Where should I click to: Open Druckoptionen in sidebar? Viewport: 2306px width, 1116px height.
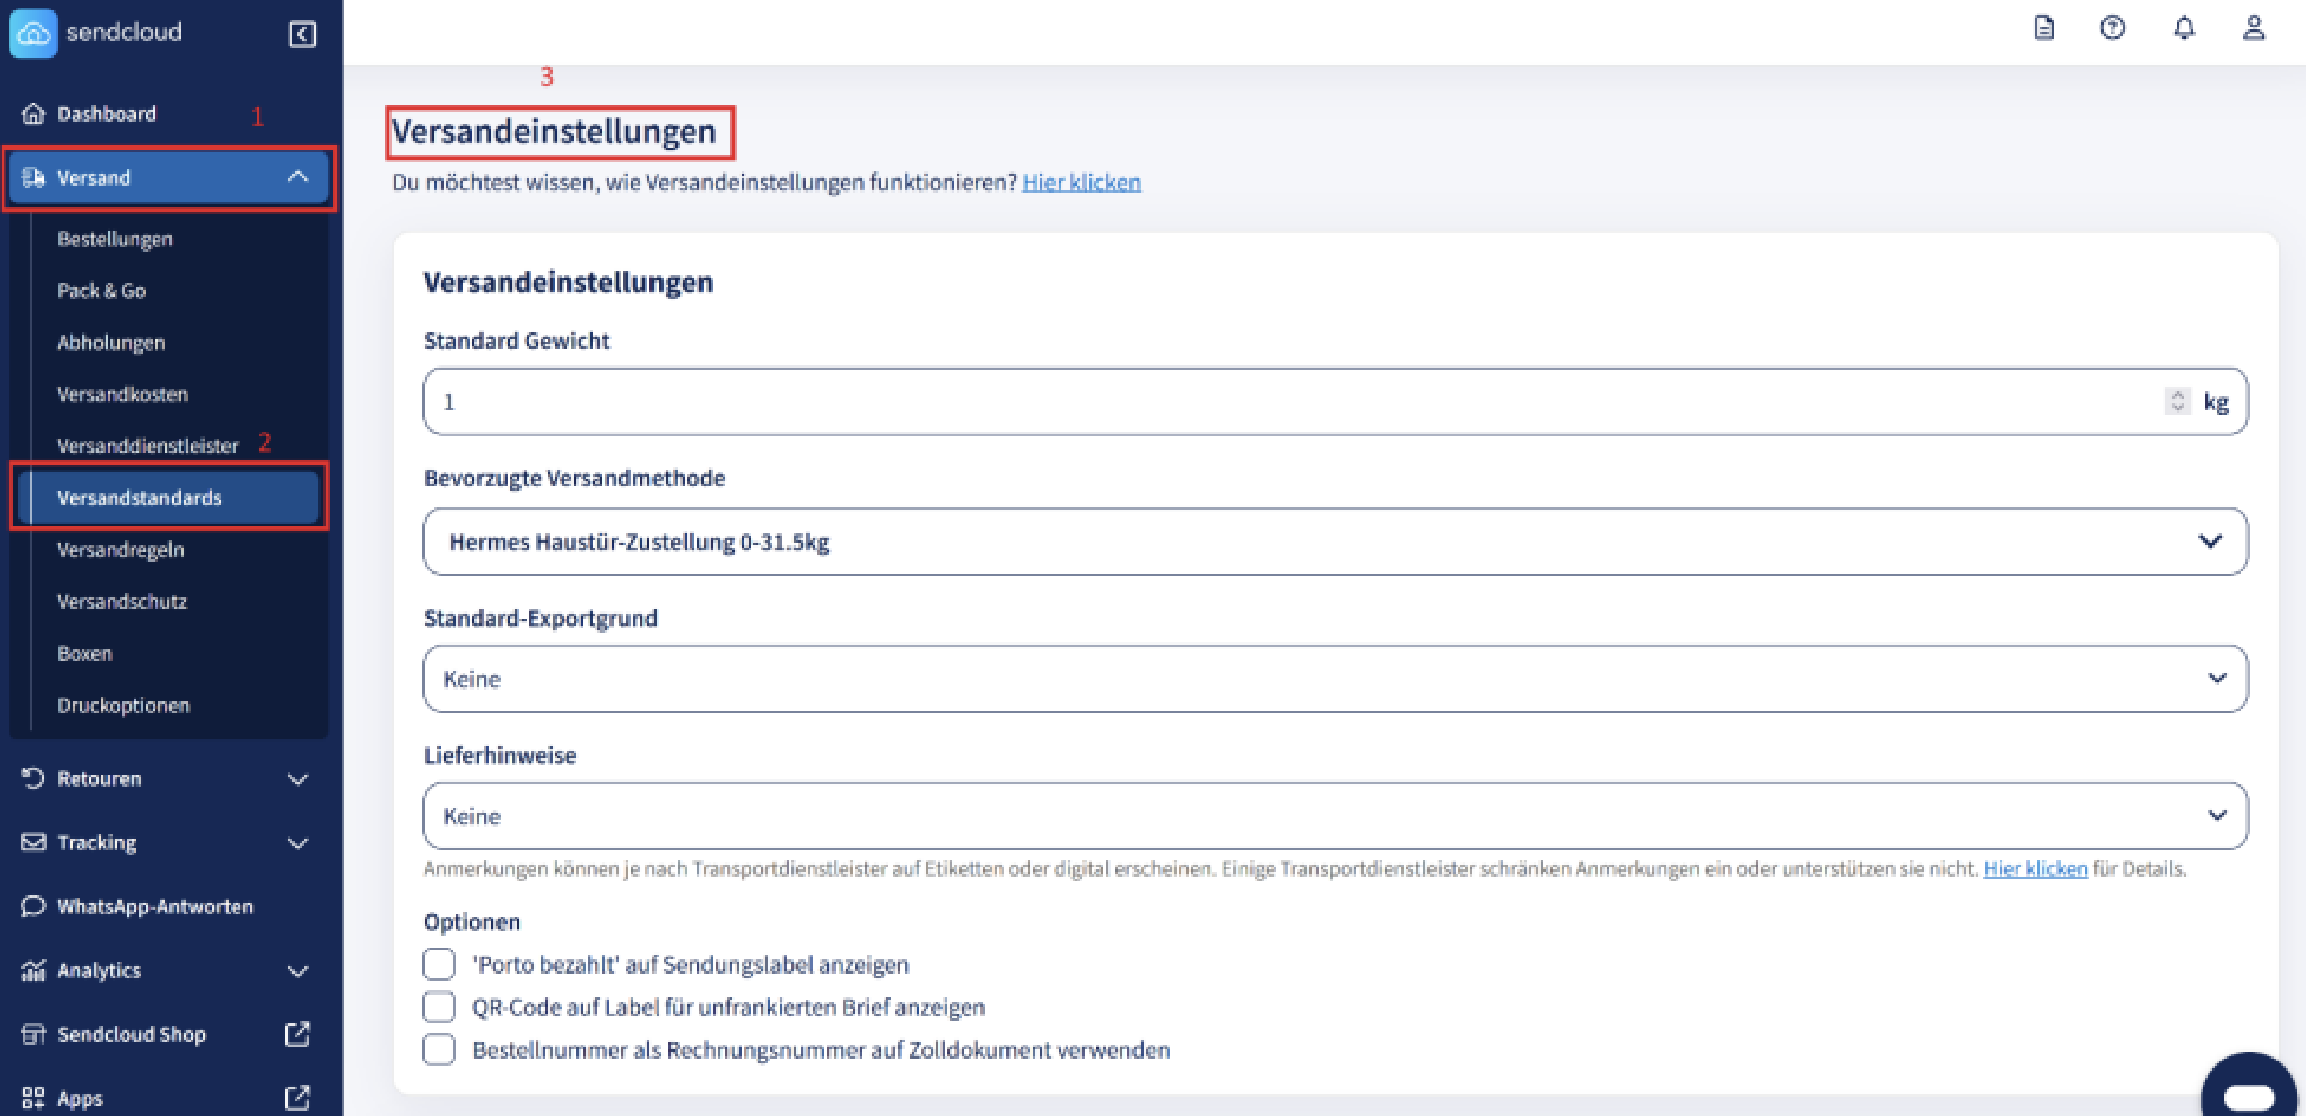(x=123, y=705)
